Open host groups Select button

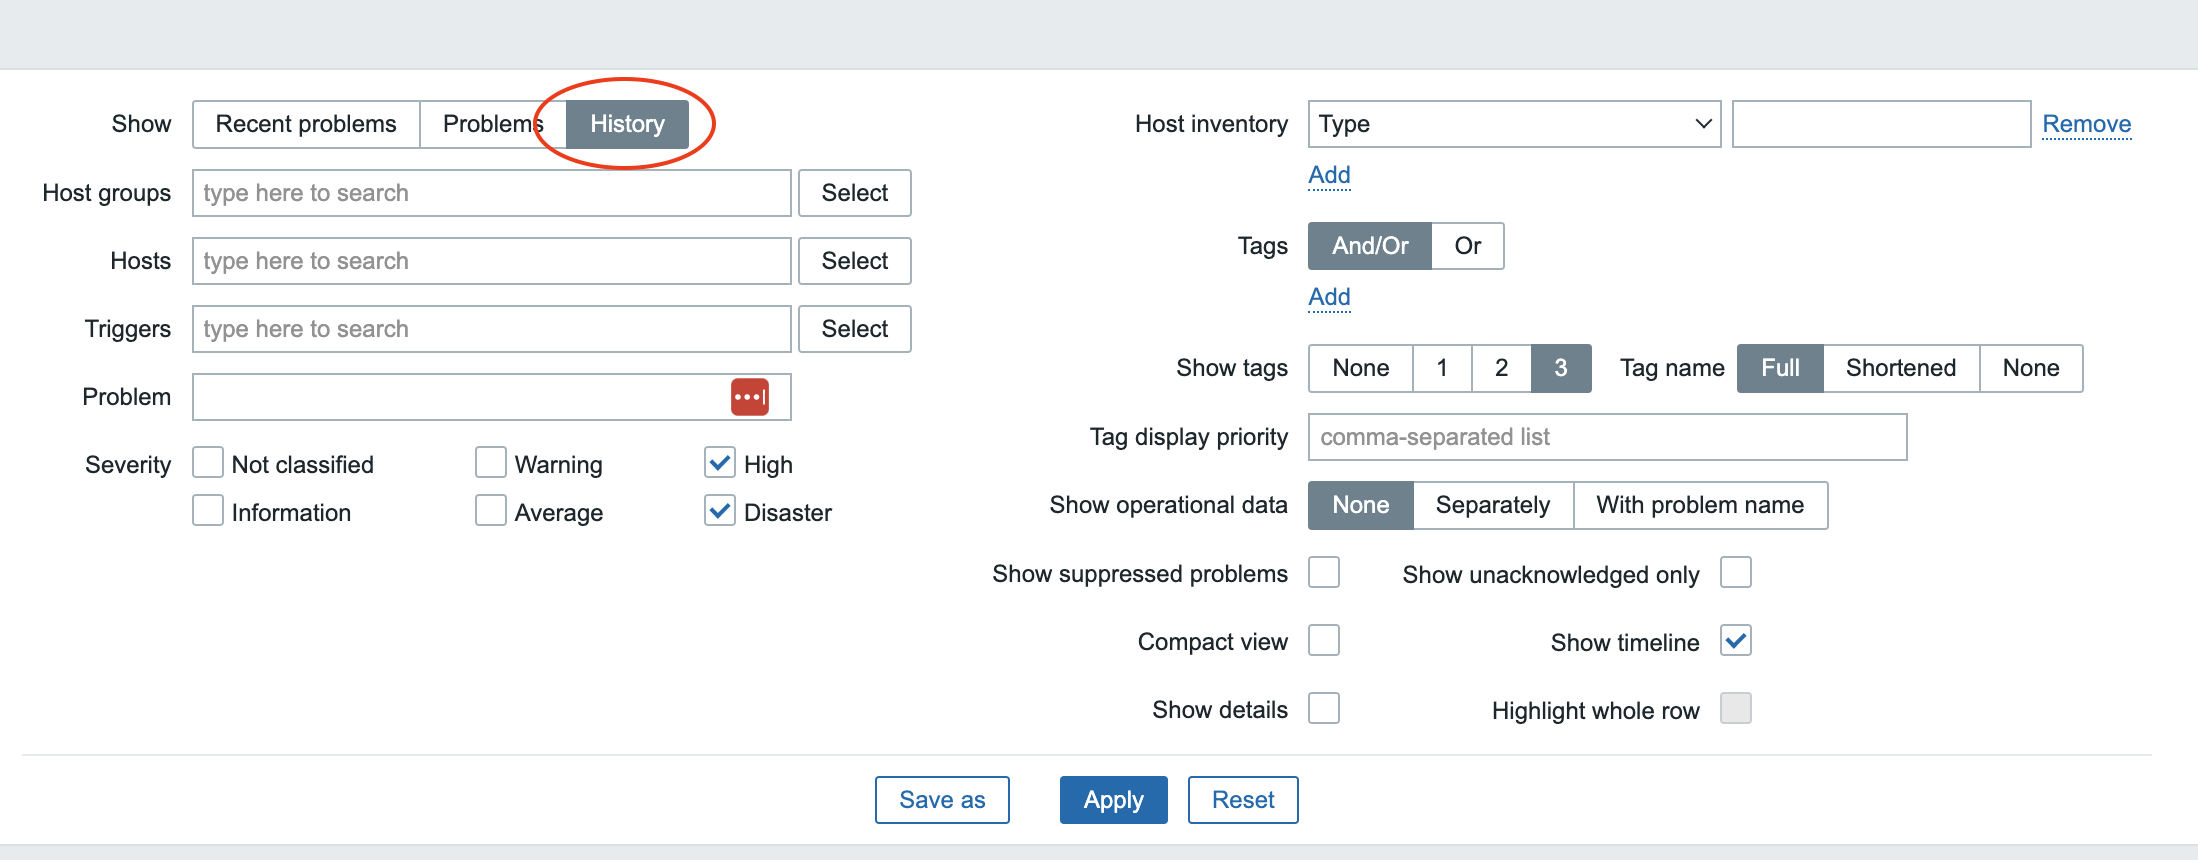tap(854, 193)
